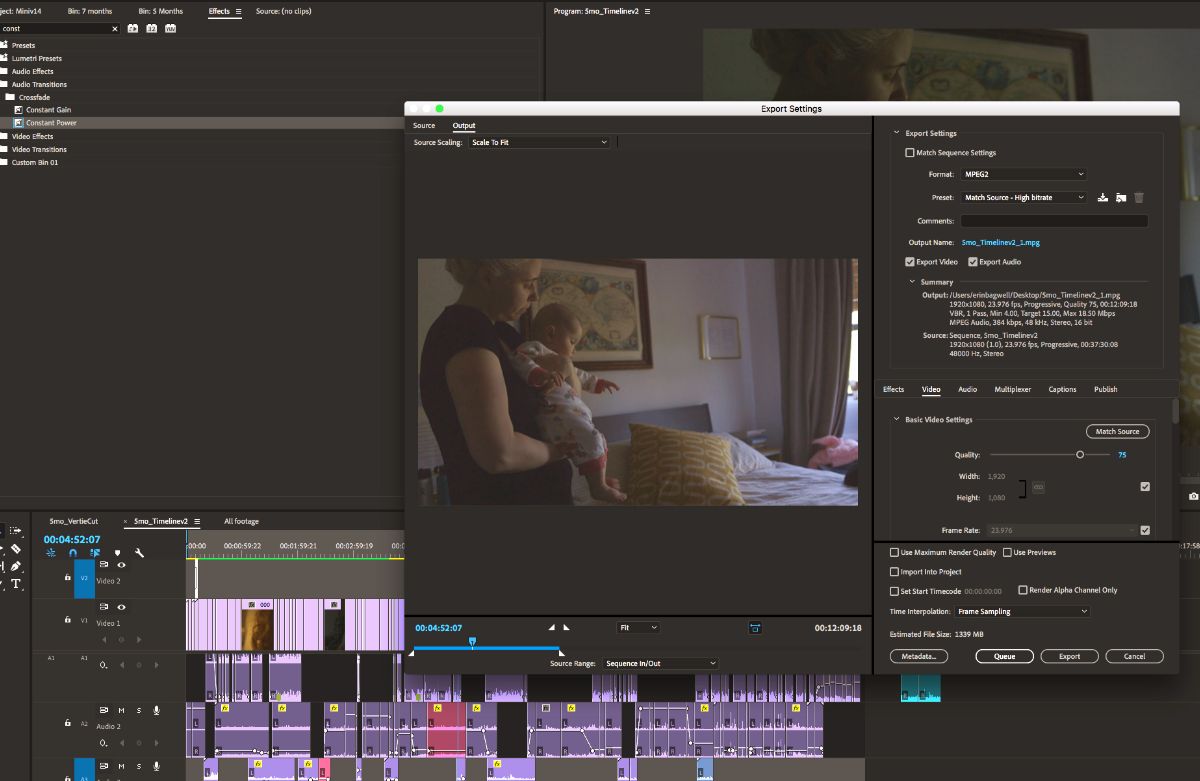The image size is (1200, 781).
Task: Open the Multiplexer tab
Action: coord(1013,389)
